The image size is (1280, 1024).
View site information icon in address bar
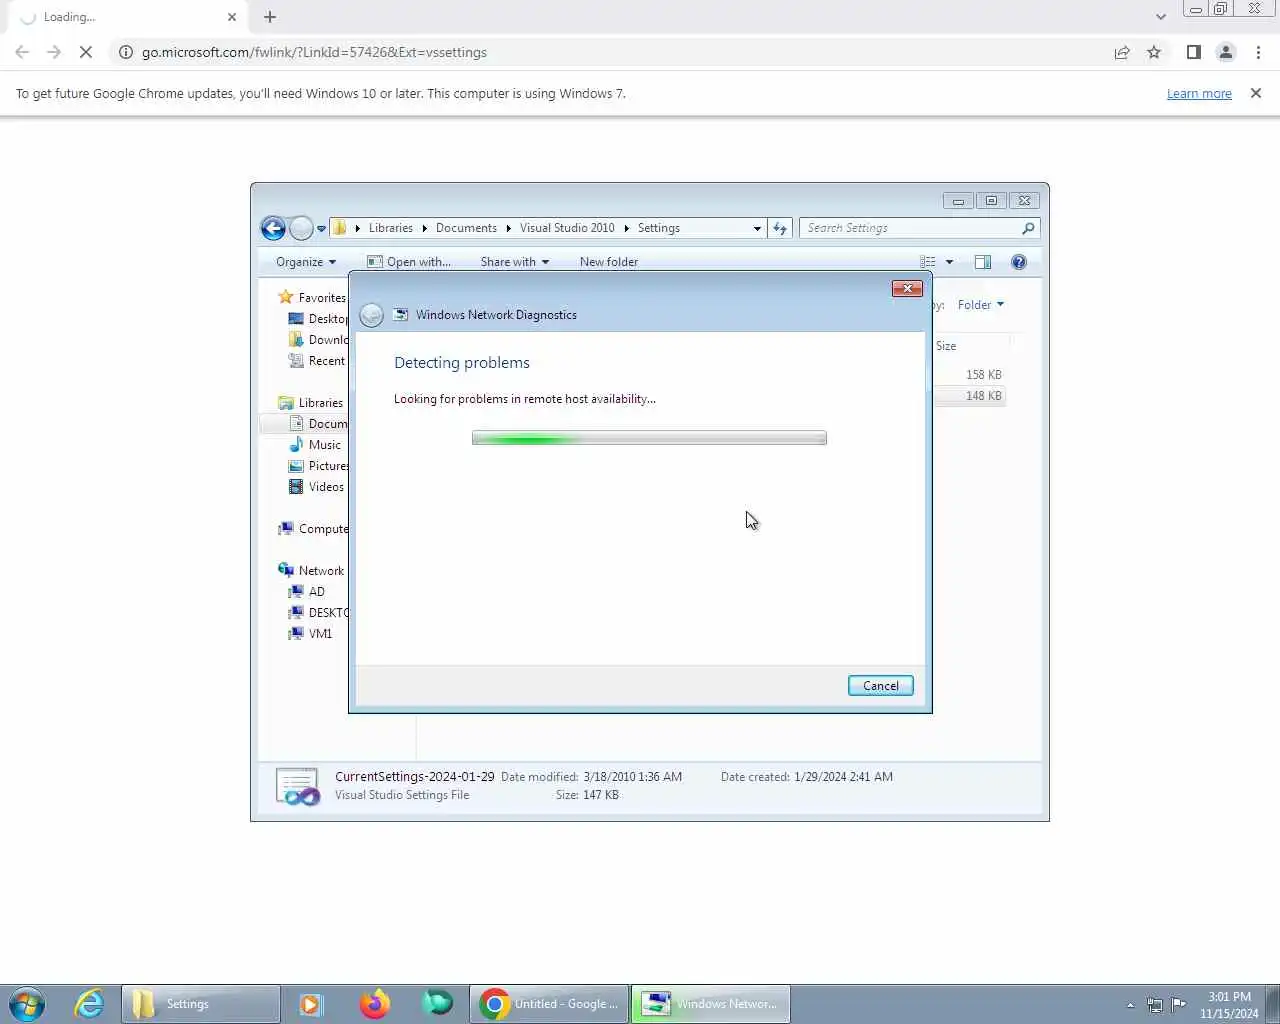pyautogui.click(x=126, y=52)
